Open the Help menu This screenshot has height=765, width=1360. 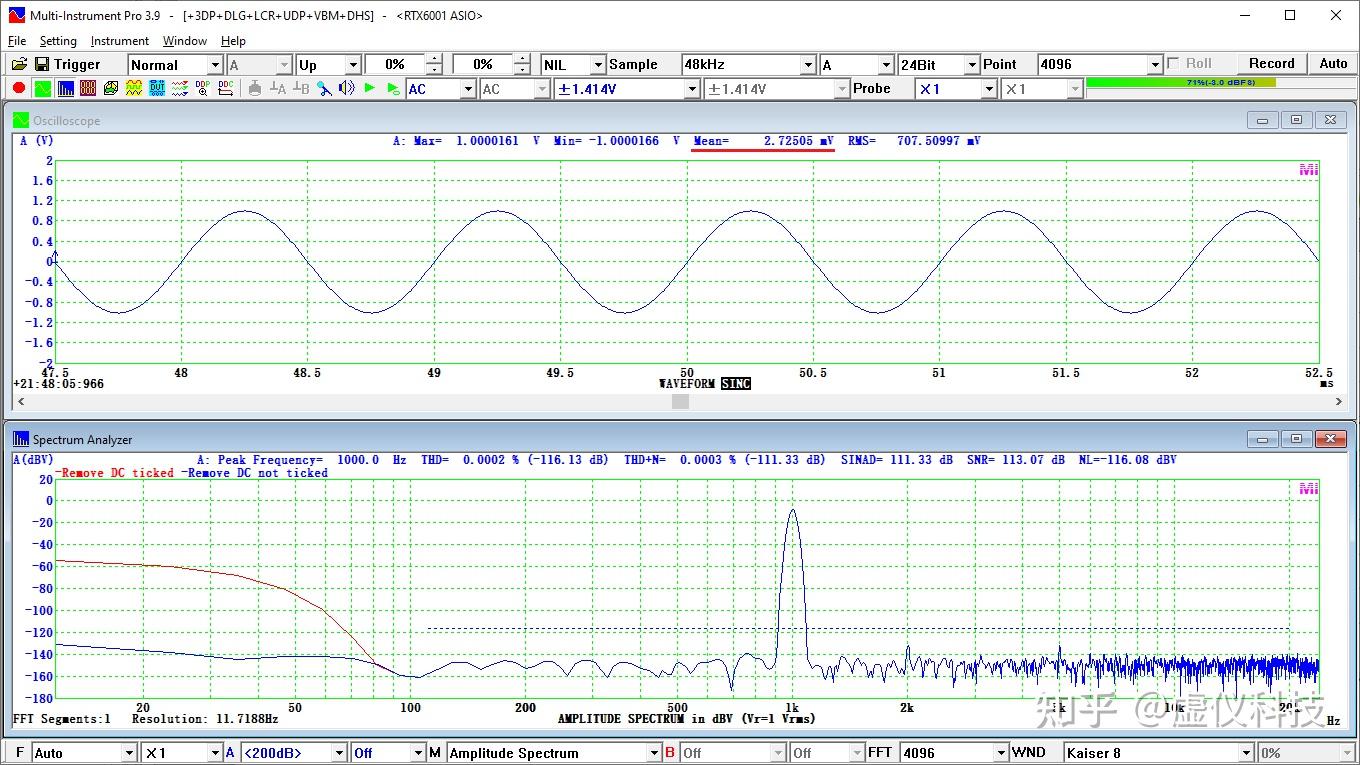(233, 41)
